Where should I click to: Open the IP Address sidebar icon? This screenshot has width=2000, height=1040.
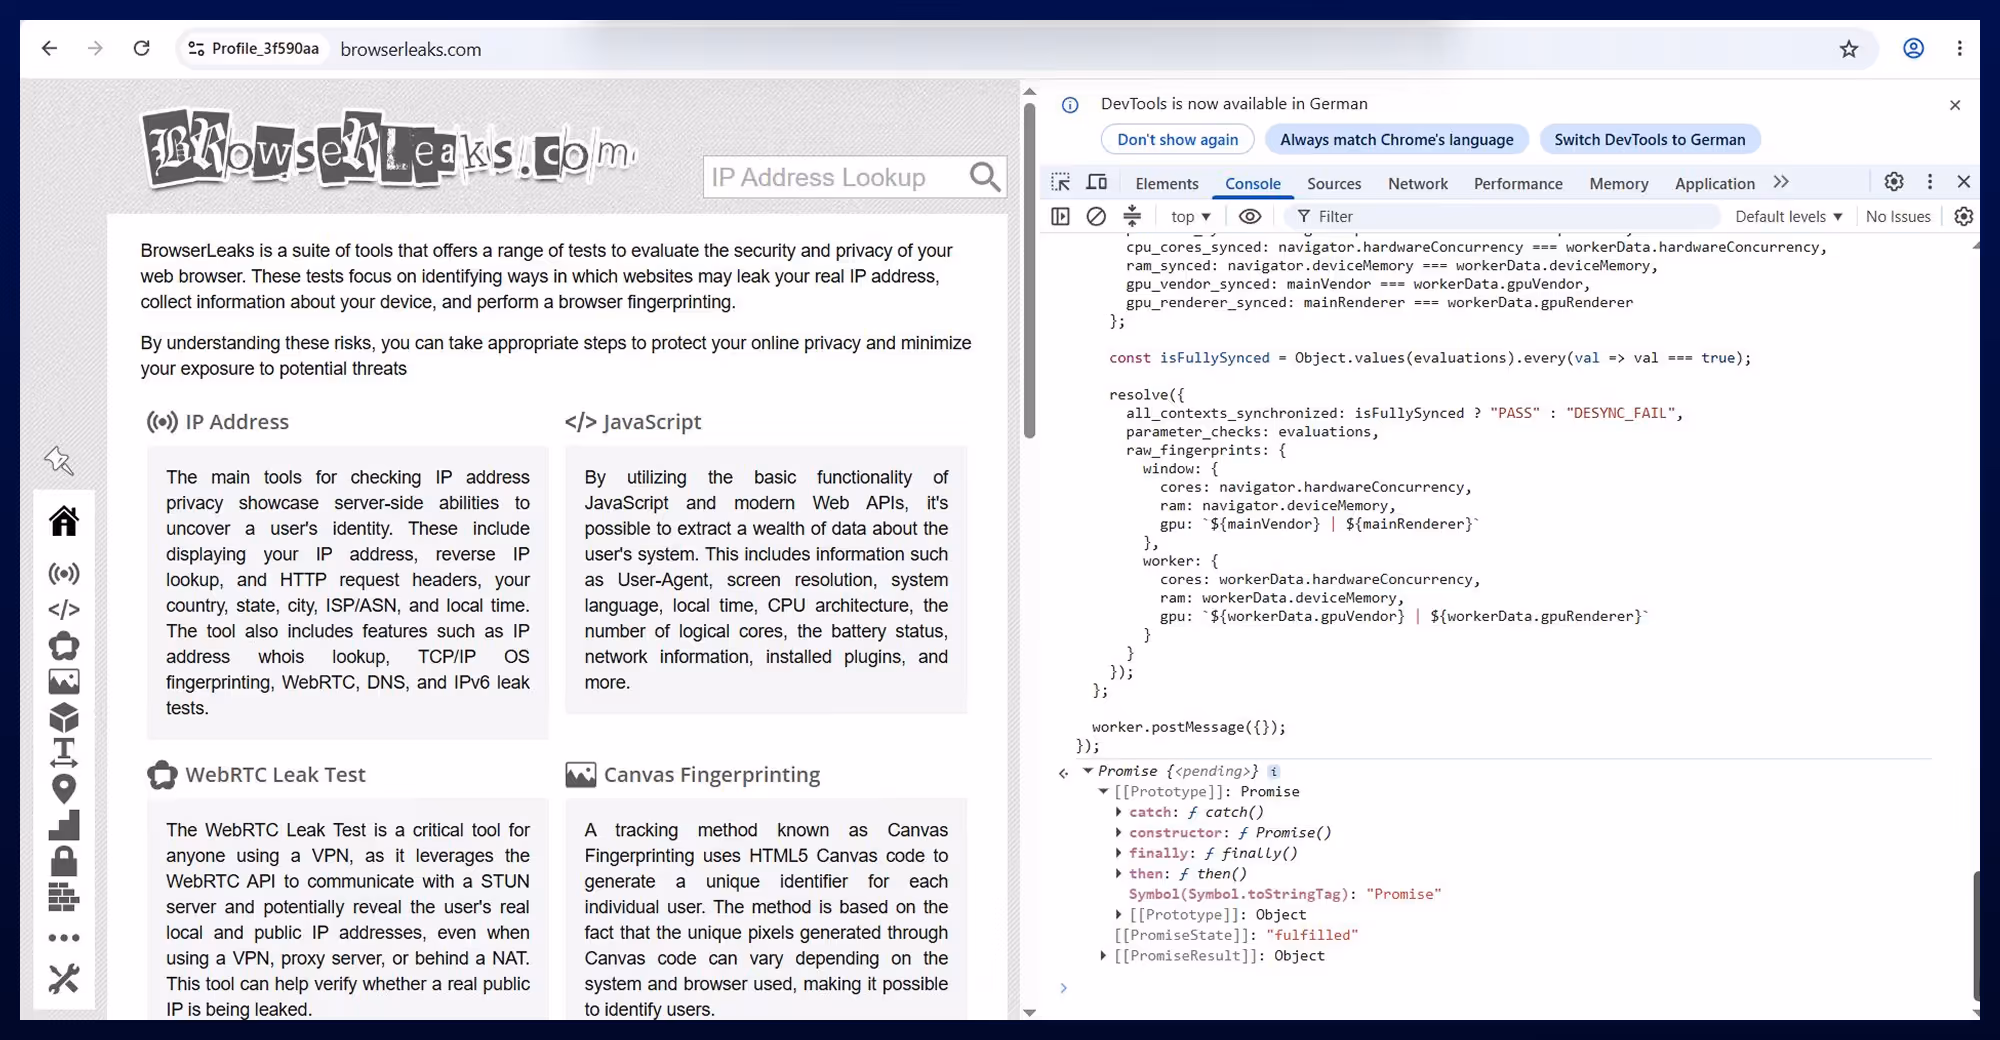tap(64, 573)
